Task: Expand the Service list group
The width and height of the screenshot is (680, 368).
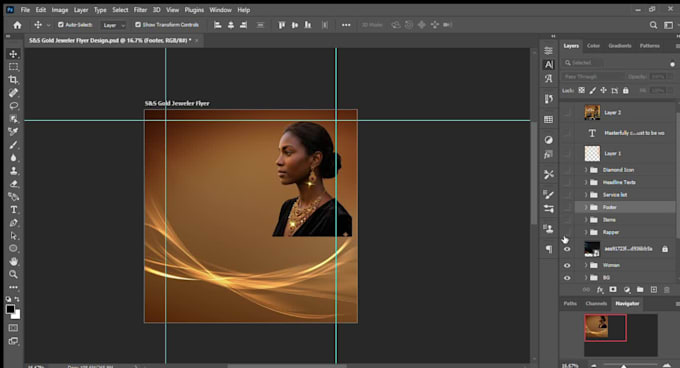Action: (x=586, y=195)
